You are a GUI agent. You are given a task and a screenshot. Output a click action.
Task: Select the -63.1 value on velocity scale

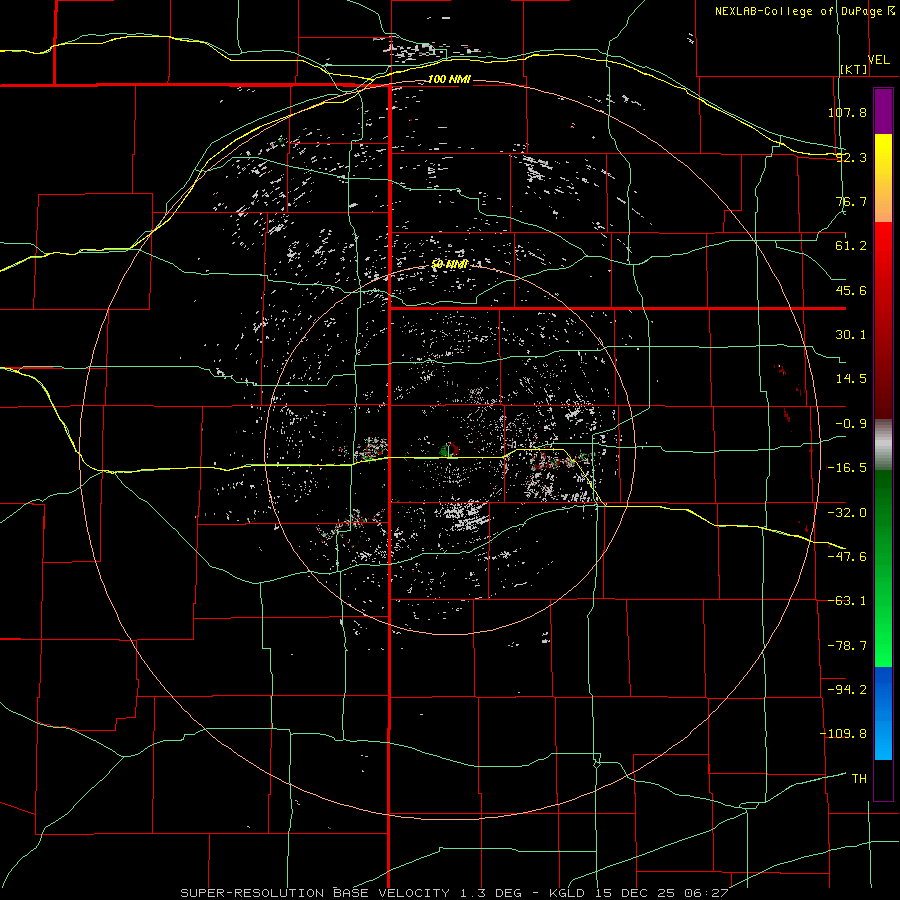coord(847,601)
